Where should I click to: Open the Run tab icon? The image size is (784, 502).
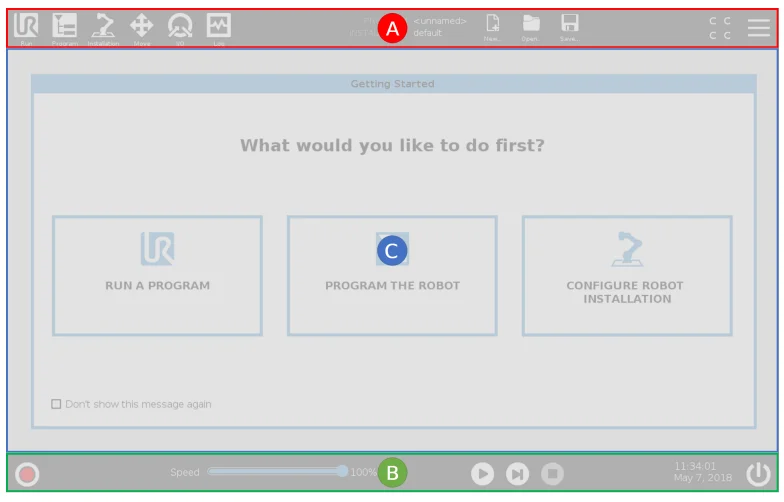[x=27, y=27]
